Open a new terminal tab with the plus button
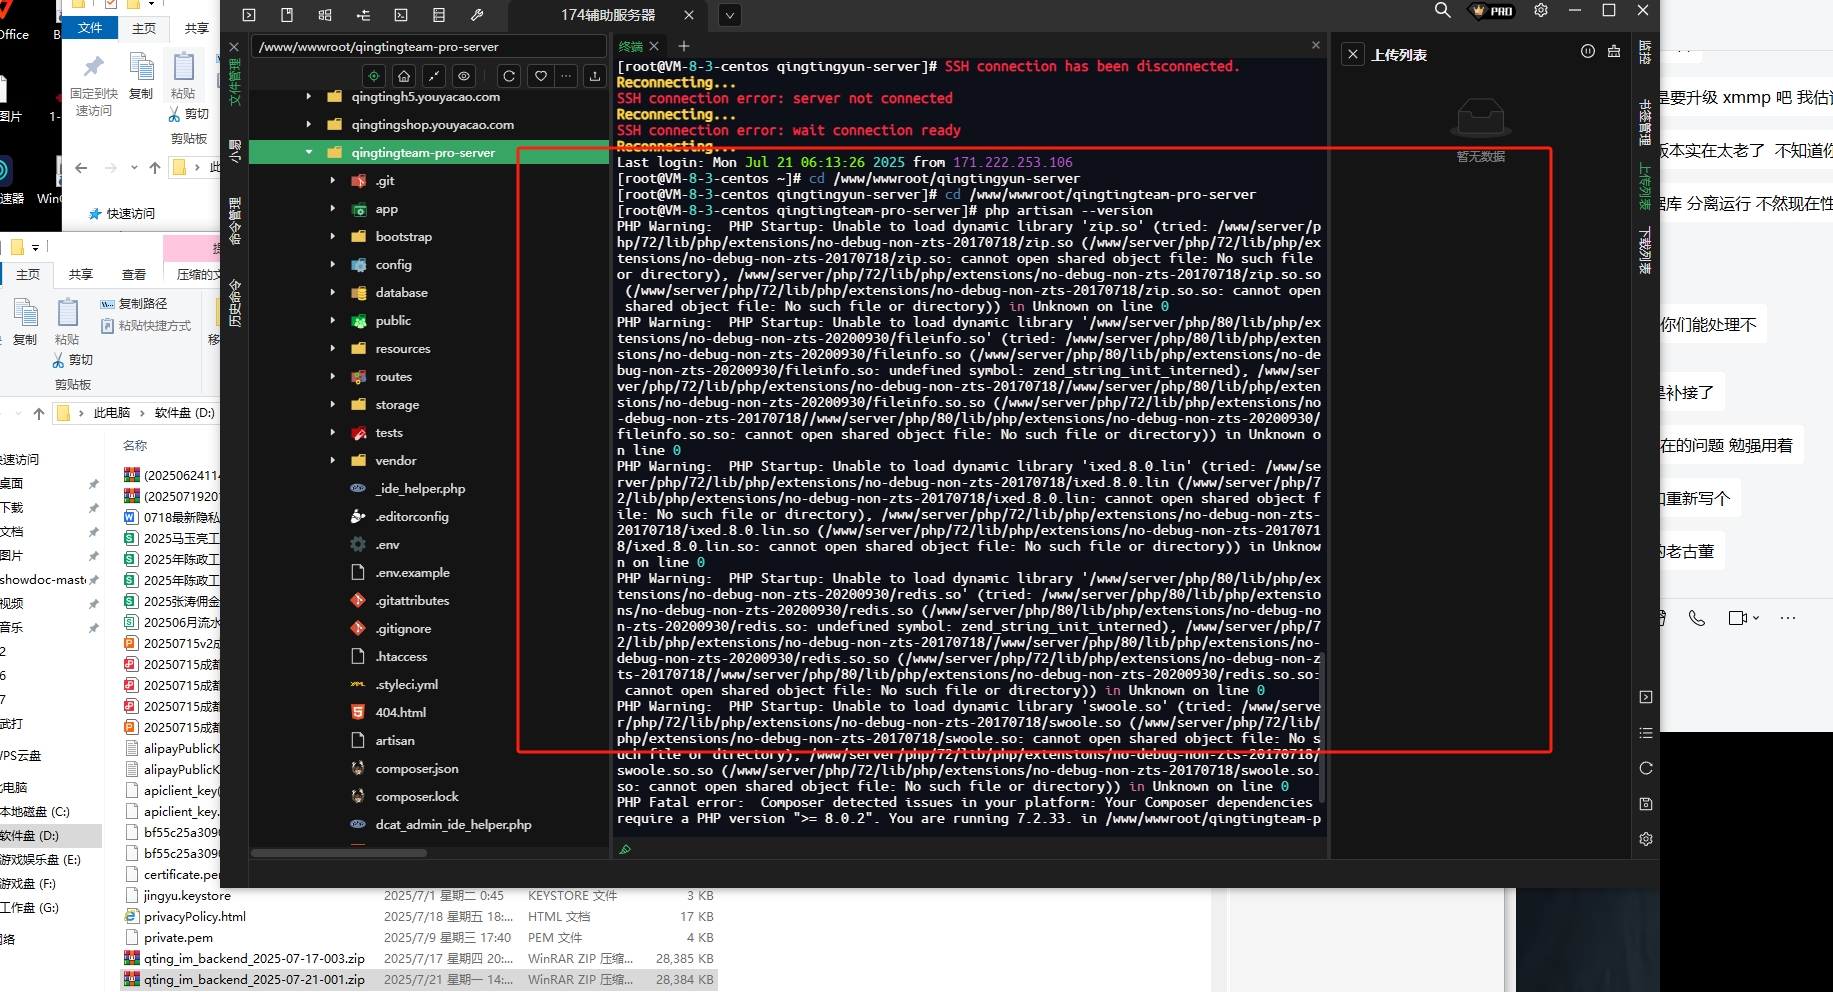 [x=683, y=46]
